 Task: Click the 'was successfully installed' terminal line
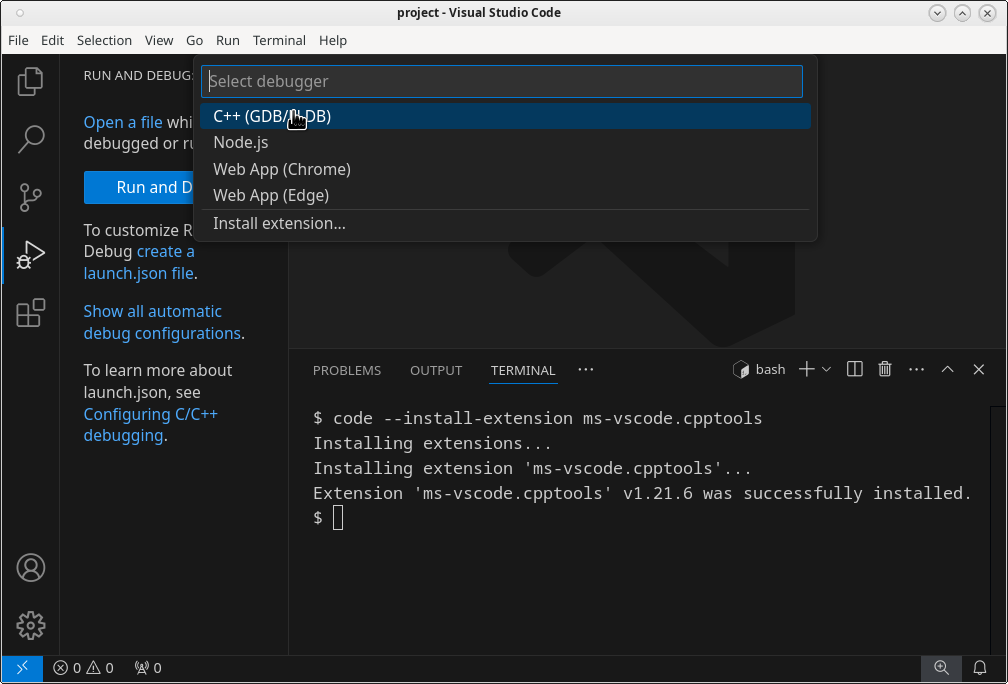[642, 493]
